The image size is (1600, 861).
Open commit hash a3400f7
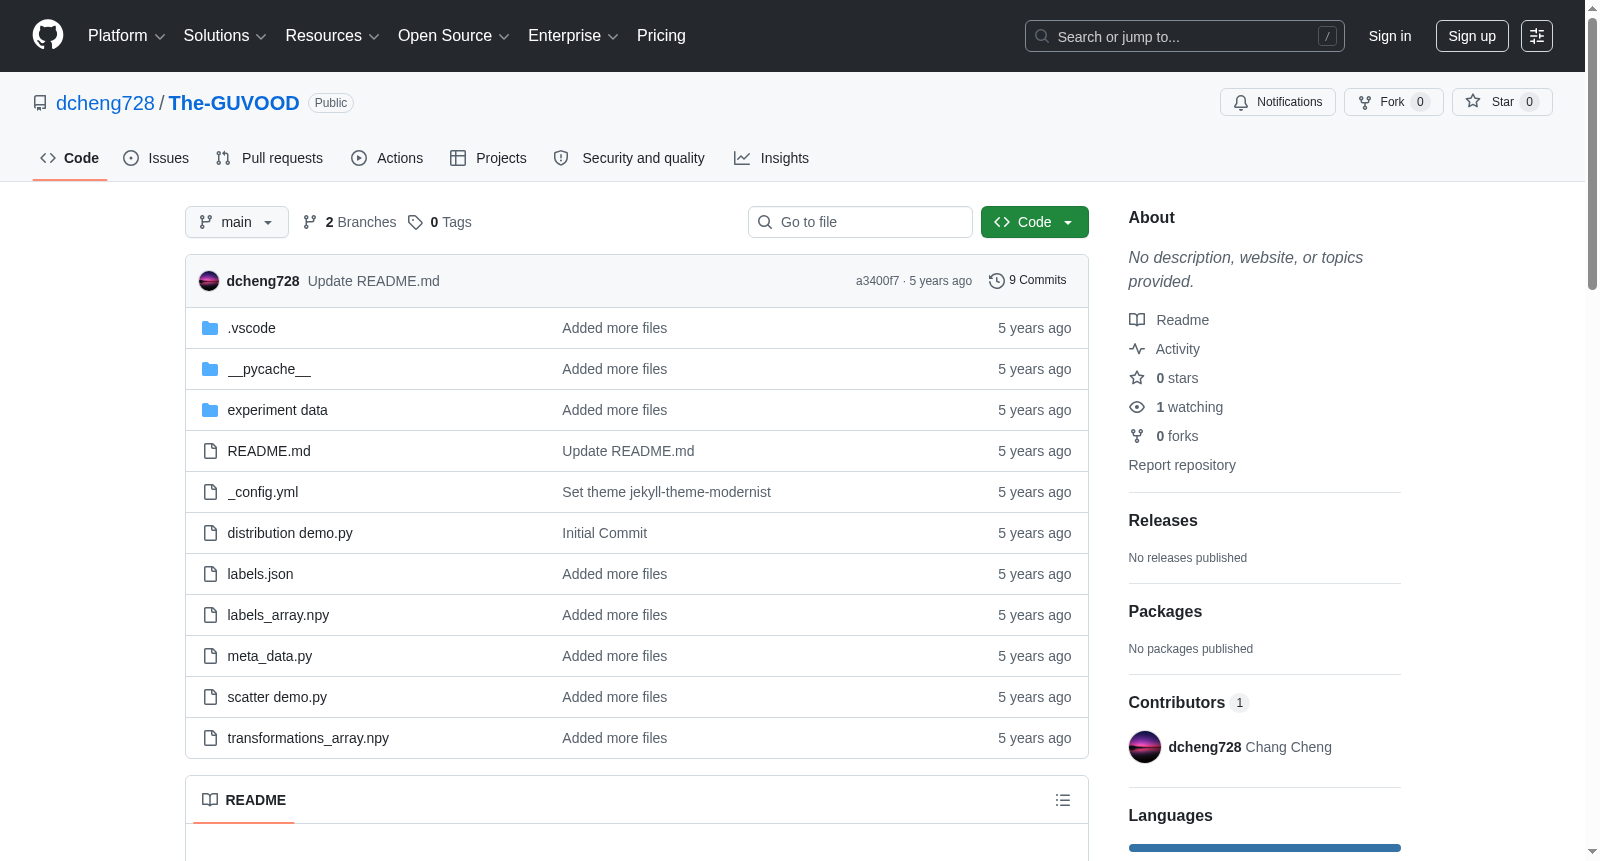[x=877, y=281]
